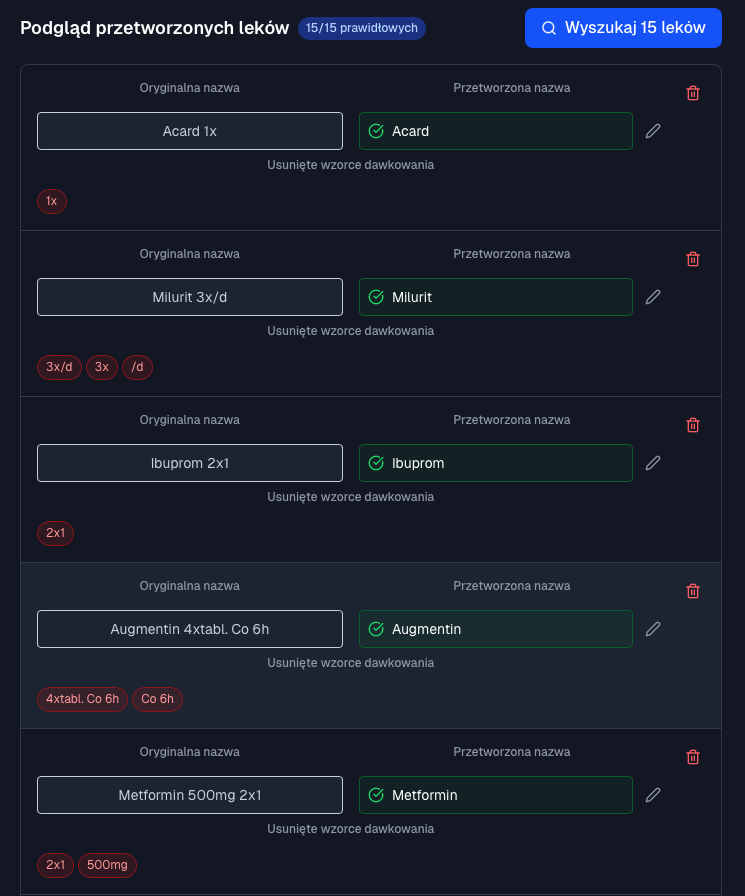Edit the processed name Metformin
Image resolution: width=745 pixels, height=896 pixels.
click(653, 795)
